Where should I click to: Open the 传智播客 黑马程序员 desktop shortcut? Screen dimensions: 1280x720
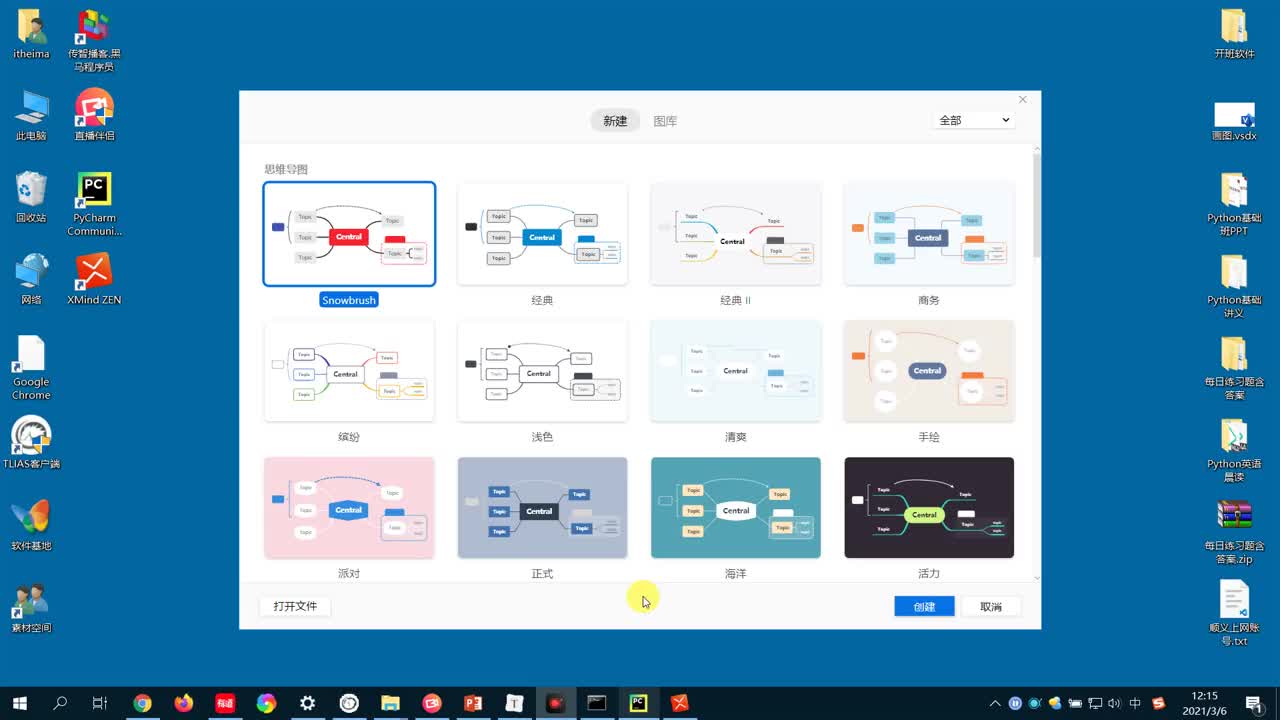[94, 40]
